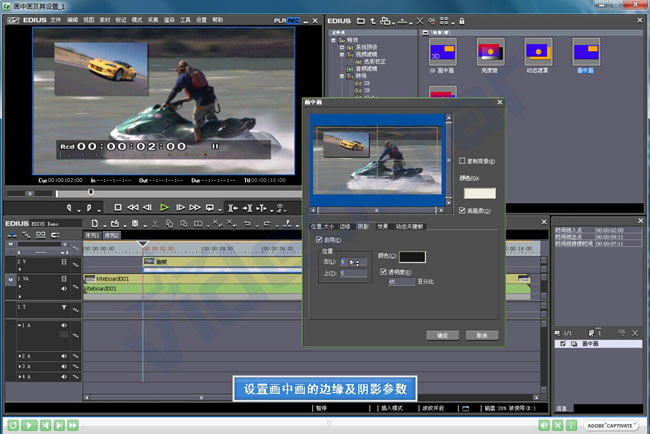Screen dimensions: 650x434
Task: Click the REC mode button in player
Action: pos(293,21)
